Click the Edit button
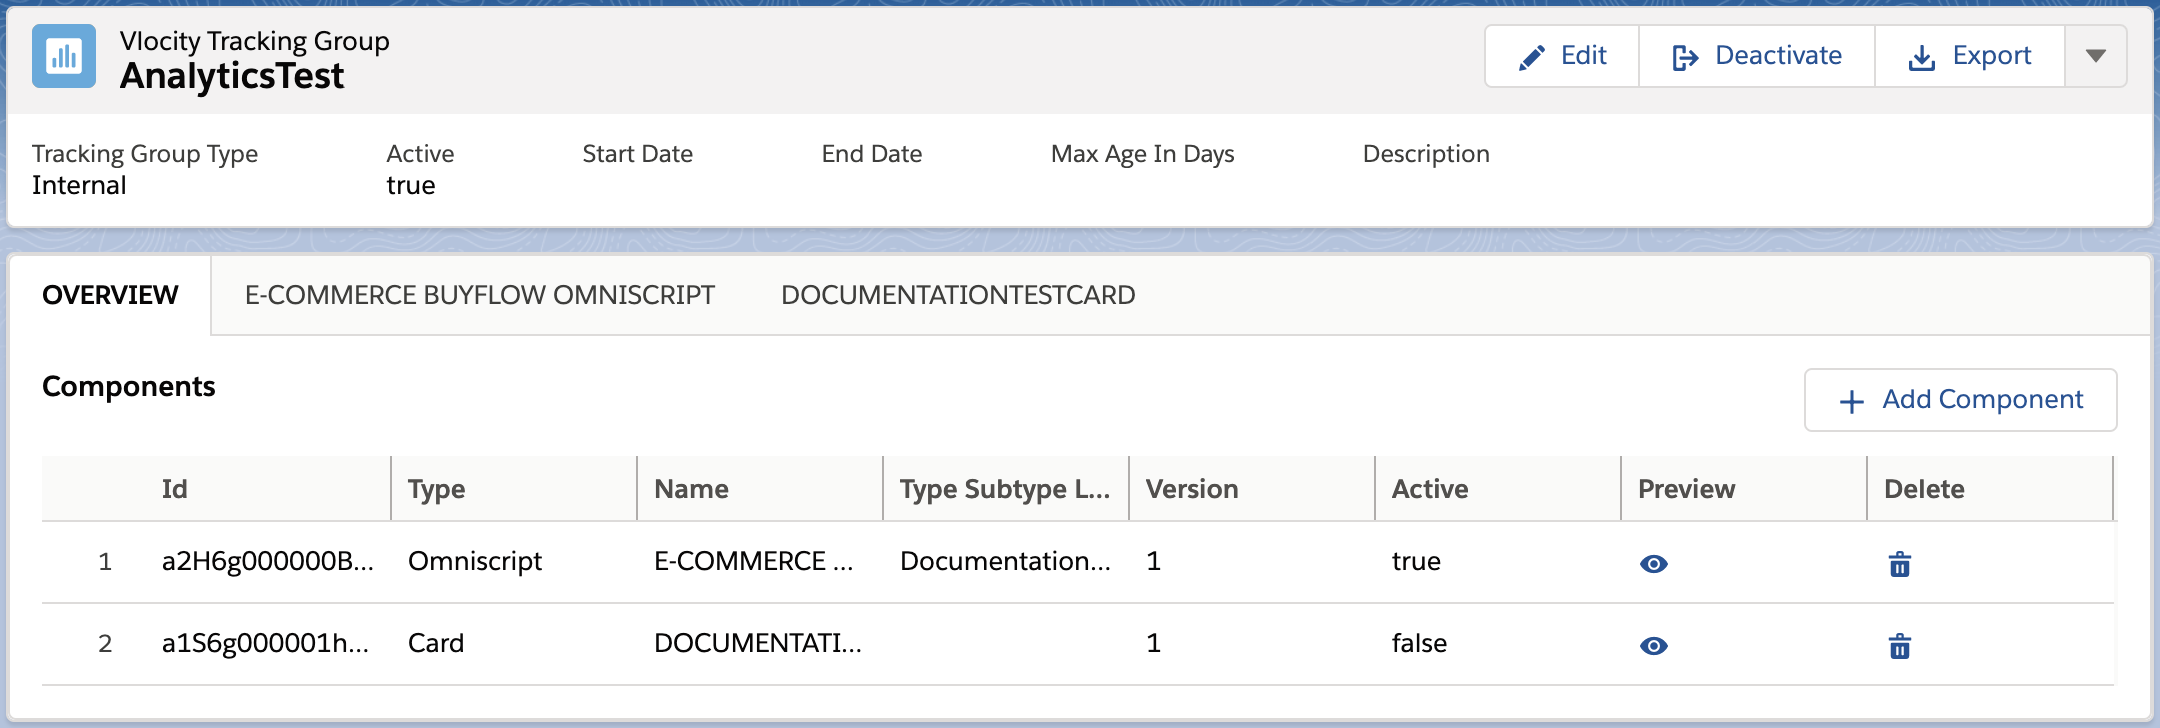This screenshot has height=728, width=2160. 1562,56
